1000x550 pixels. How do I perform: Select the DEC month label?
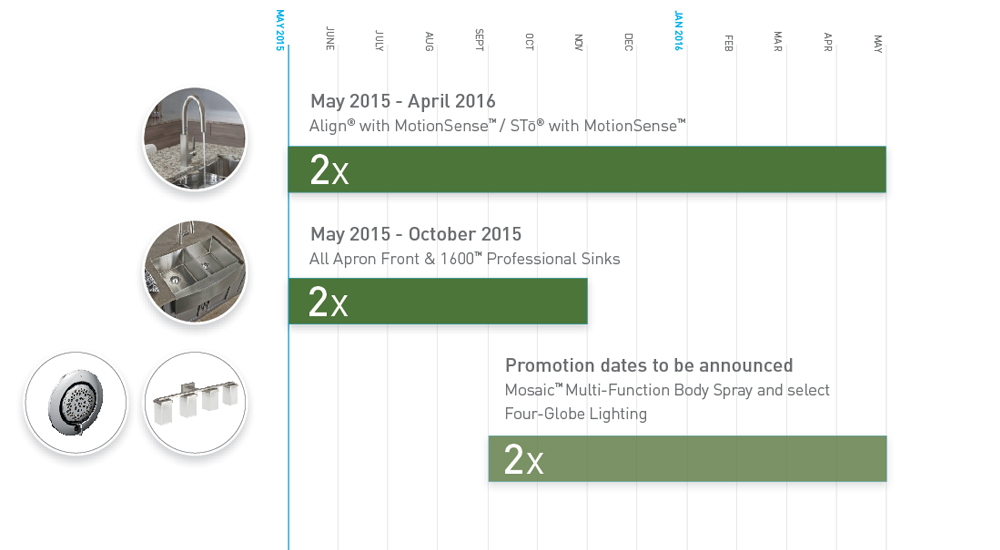(628, 42)
